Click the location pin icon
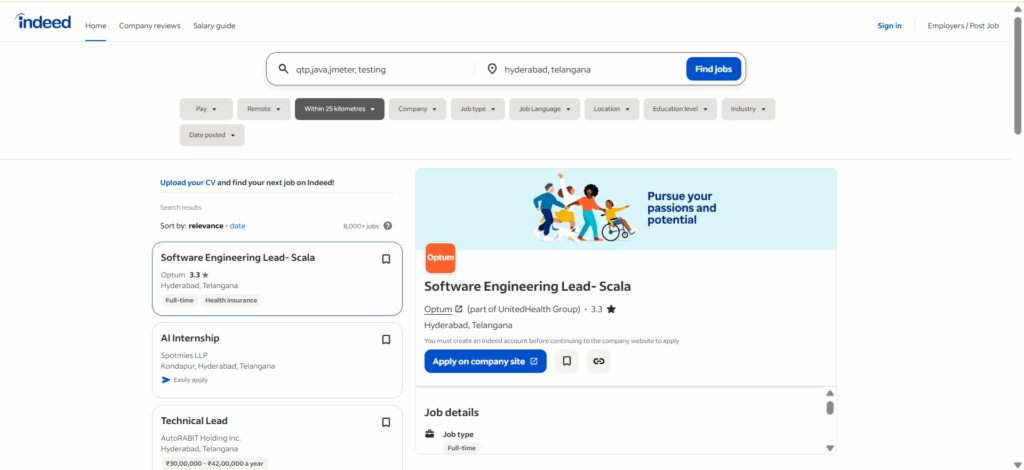This screenshot has width=1024, height=470. point(492,69)
